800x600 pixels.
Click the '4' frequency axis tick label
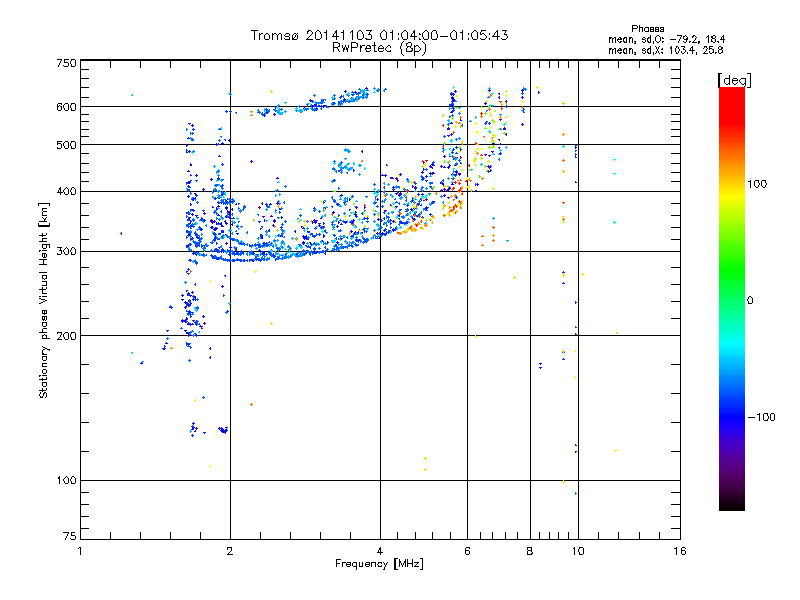point(380,551)
